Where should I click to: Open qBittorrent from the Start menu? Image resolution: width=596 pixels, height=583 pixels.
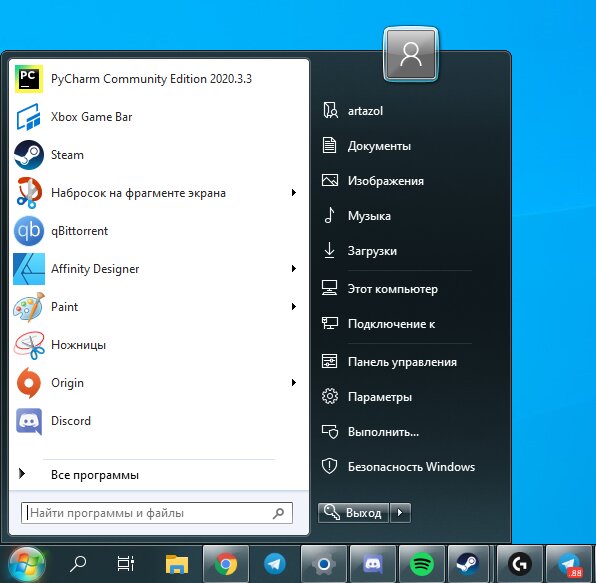159,231
